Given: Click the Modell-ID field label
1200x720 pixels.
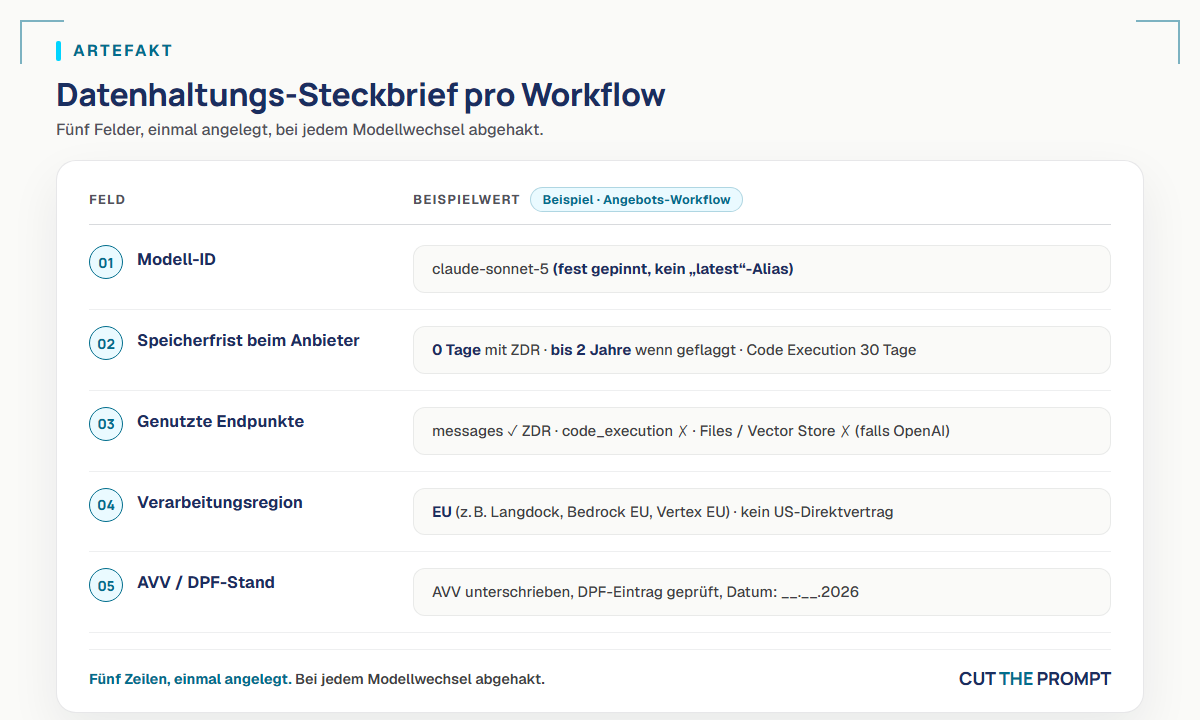Looking at the screenshot, I should tap(176, 260).
